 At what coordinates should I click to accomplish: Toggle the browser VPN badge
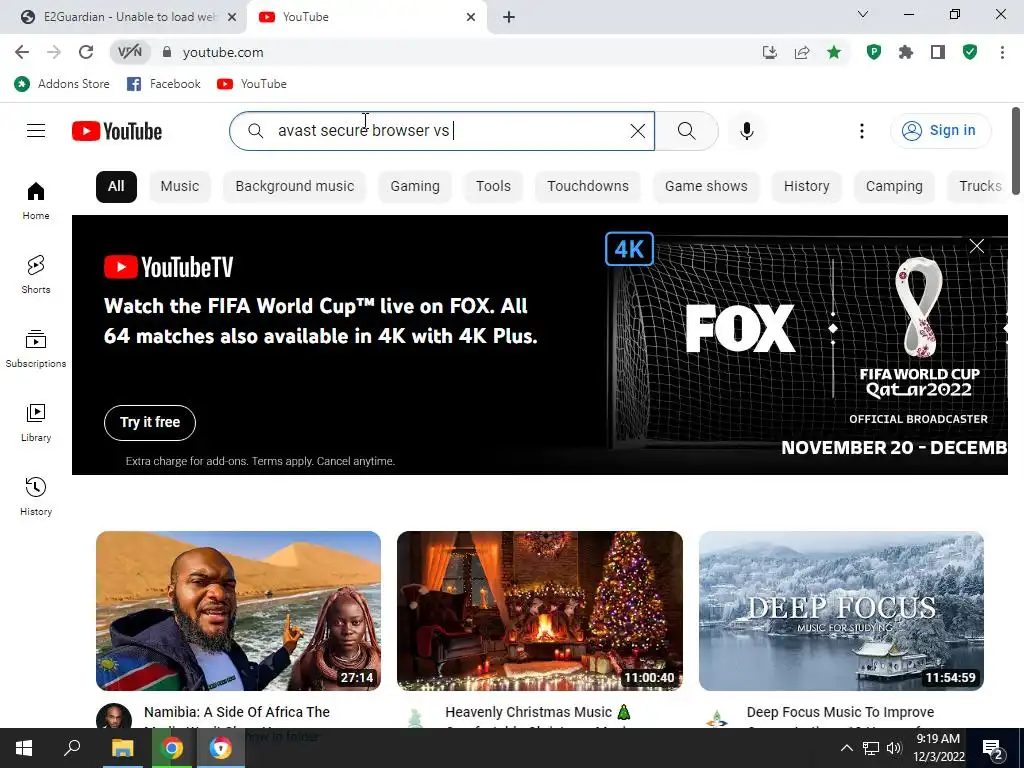[129, 52]
